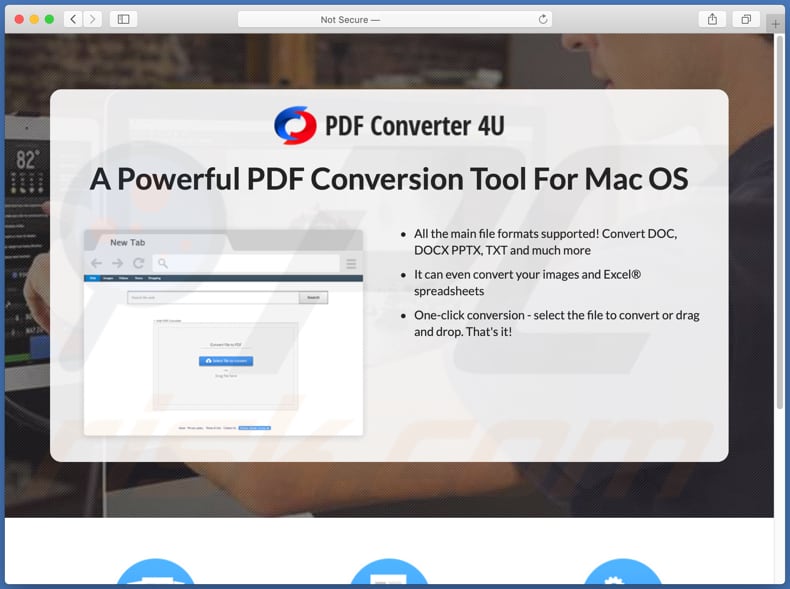The width and height of the screenshot is (790, 589).
Task: Click the green full-screen window button
Action: [x=49, y=19]
